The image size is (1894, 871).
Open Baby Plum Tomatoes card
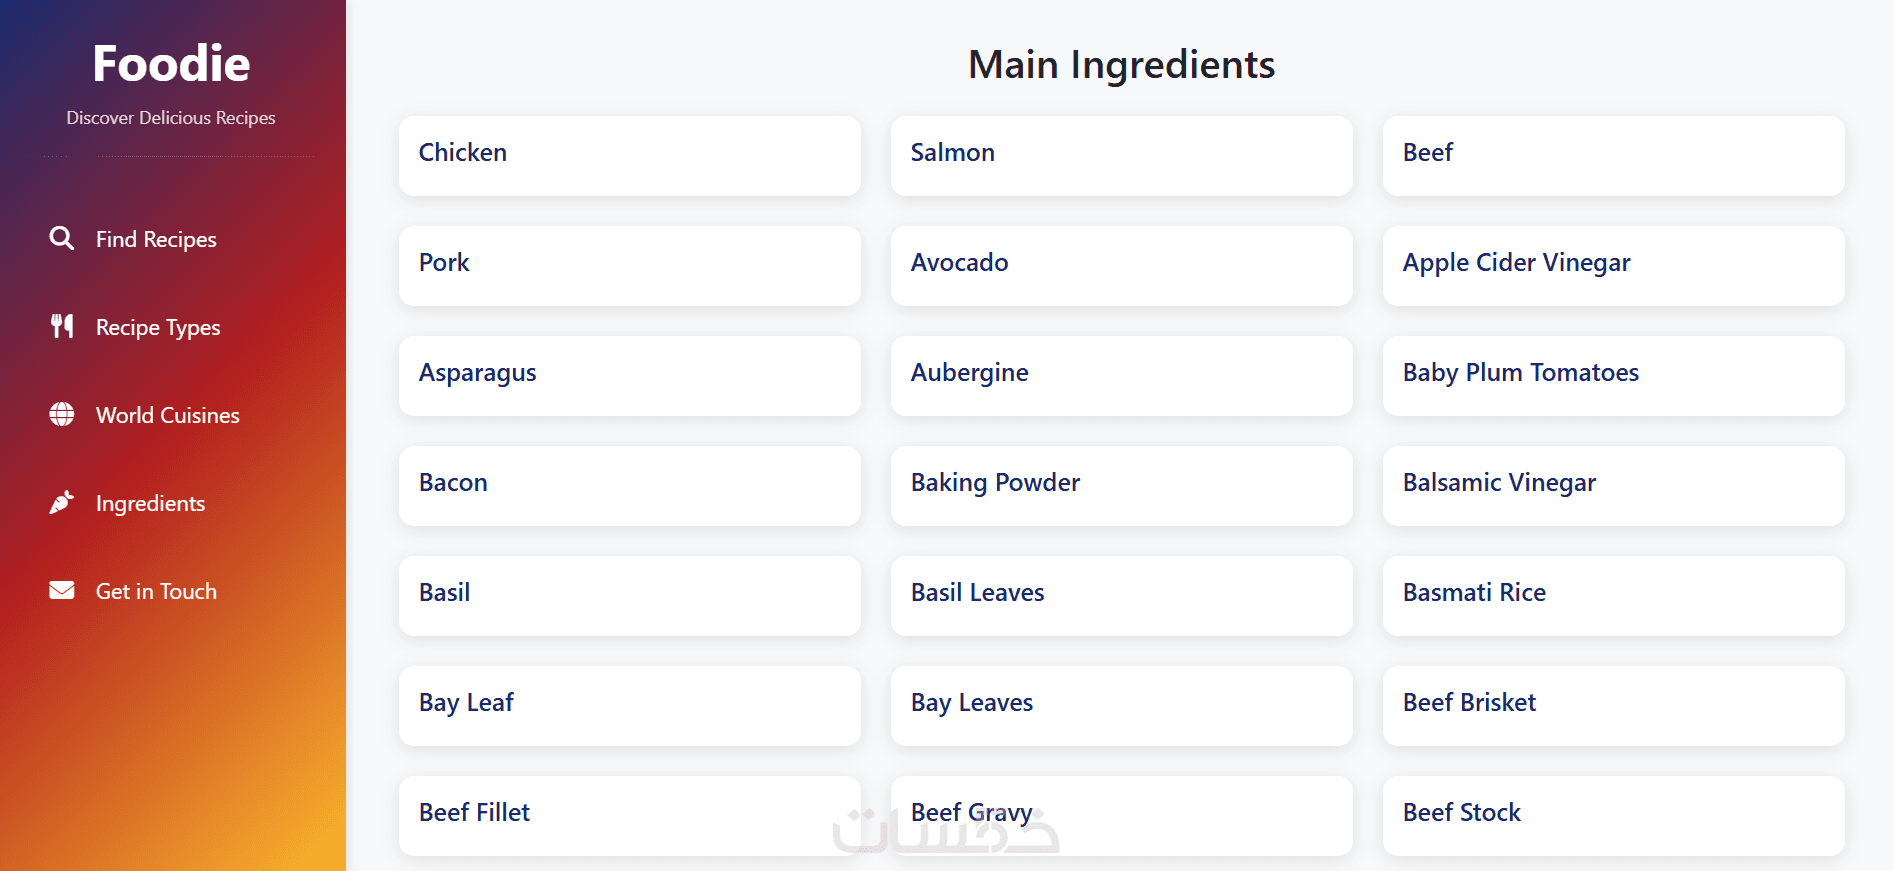click(1613, 375)
